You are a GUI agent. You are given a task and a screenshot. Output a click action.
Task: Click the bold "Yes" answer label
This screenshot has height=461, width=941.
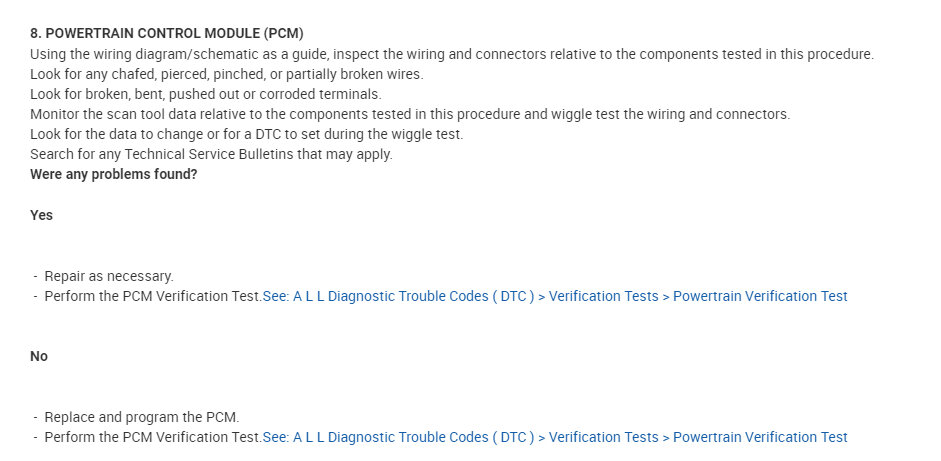(41, 215)
